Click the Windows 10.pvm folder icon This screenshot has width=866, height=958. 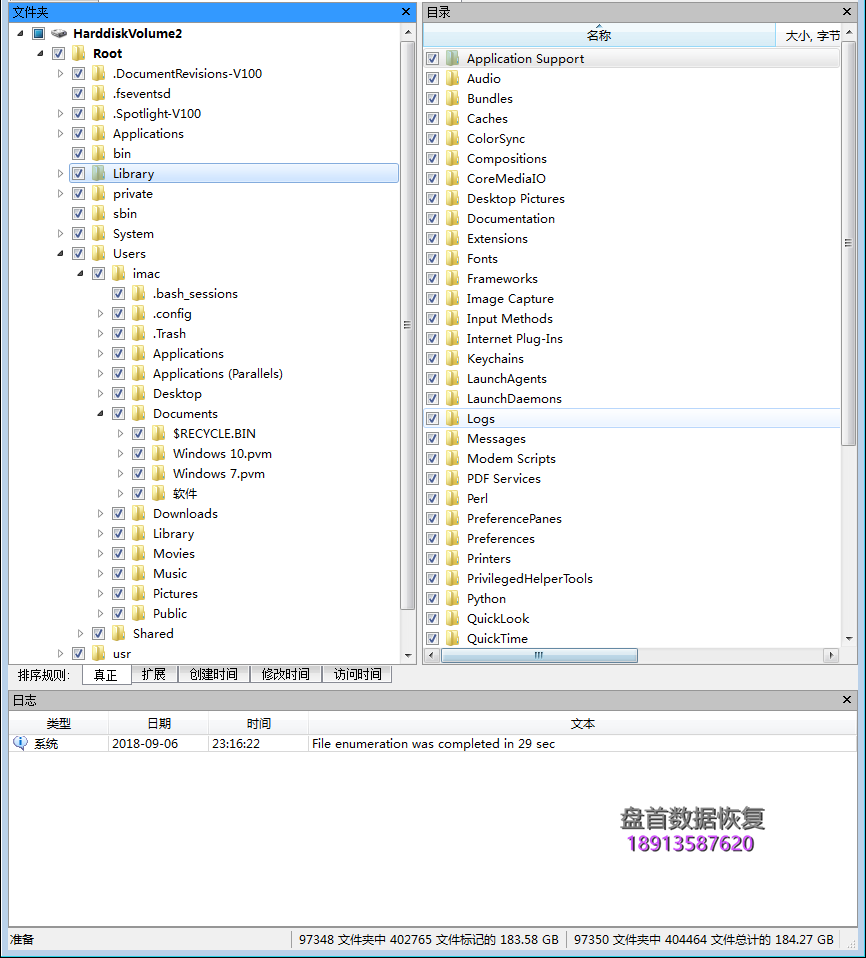click(159, 453)
